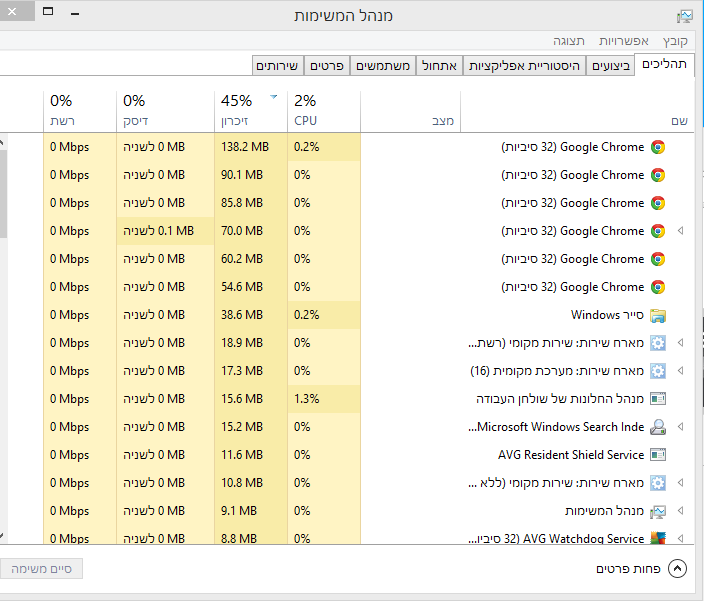Click the 38.6 MB memory value
704x601 pixels.
point(242,315)
